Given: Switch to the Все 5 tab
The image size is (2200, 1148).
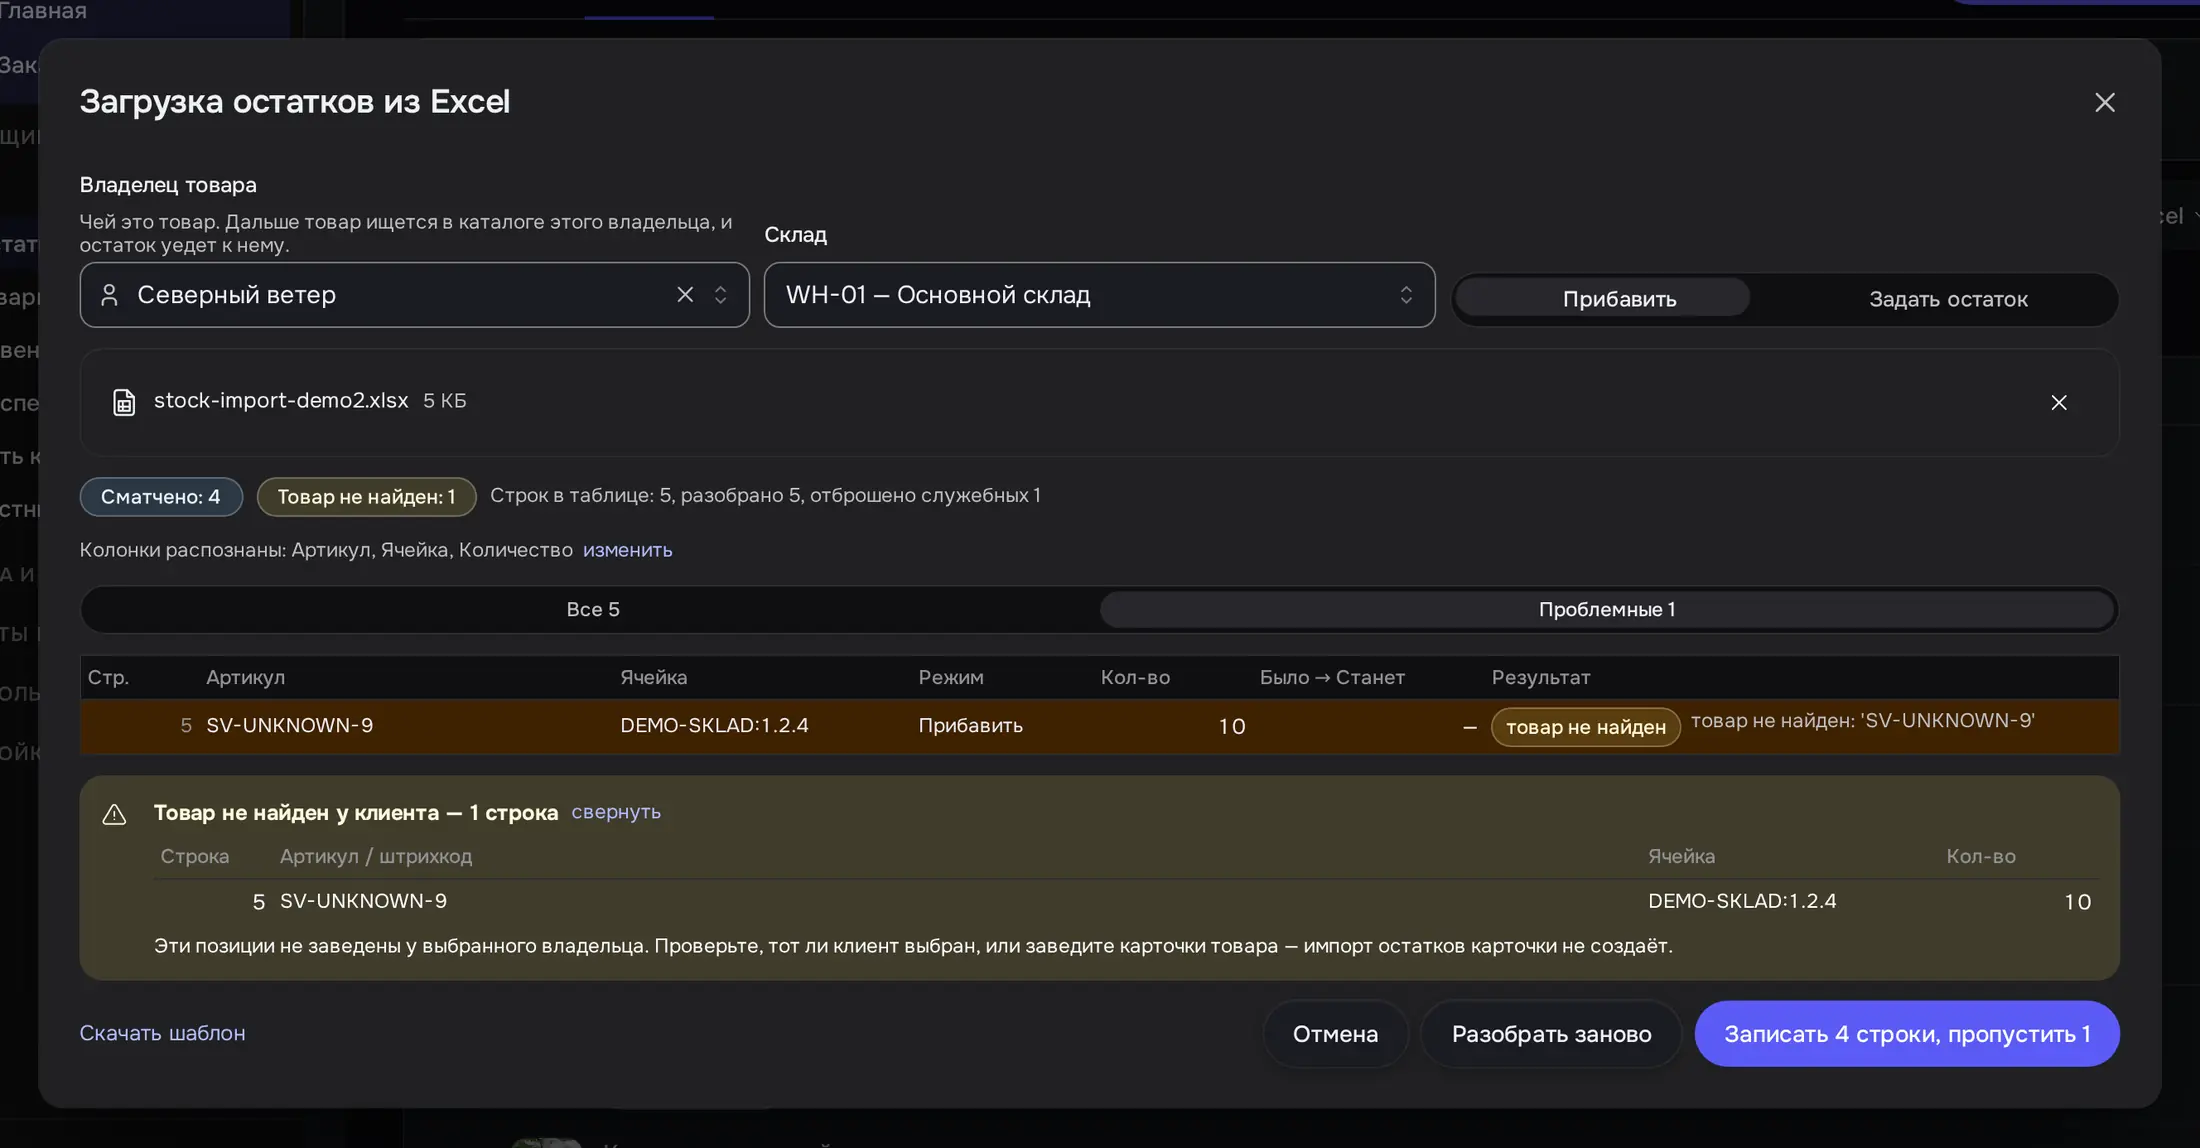Looking at the screenshot, I should coord(592,609).
